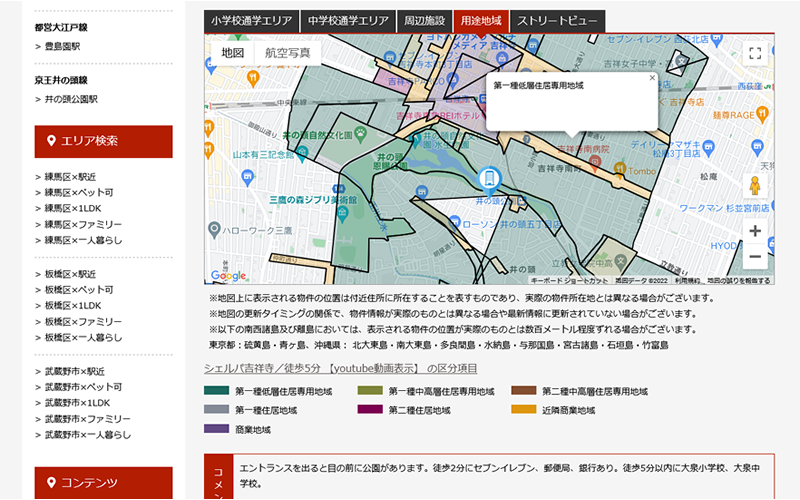The image size is (800, 500).
Task: Open the 小学校通学エリア tab
Action: (x=250, y=21)
